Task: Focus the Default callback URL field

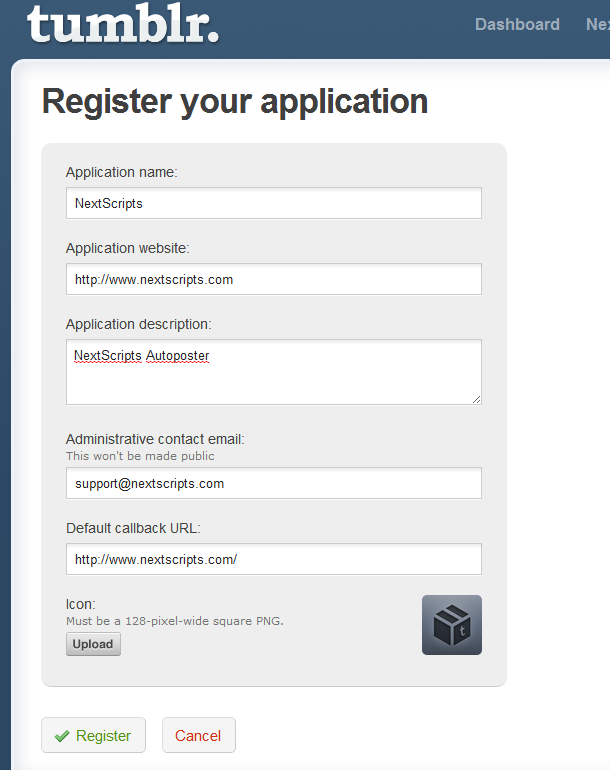Action: (x=274, y=559)
